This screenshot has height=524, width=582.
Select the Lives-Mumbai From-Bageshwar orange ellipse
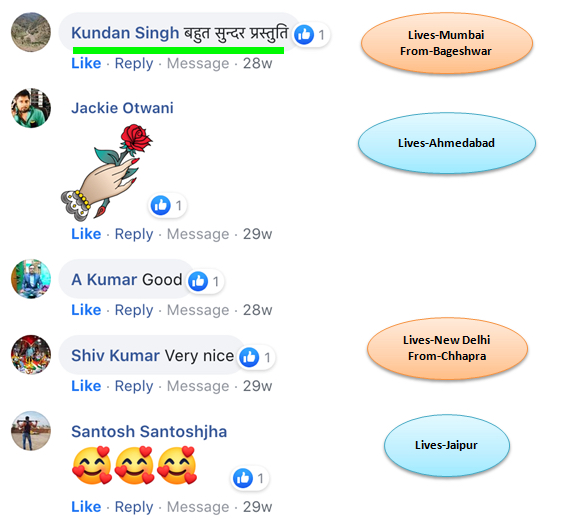coord(447,43)
